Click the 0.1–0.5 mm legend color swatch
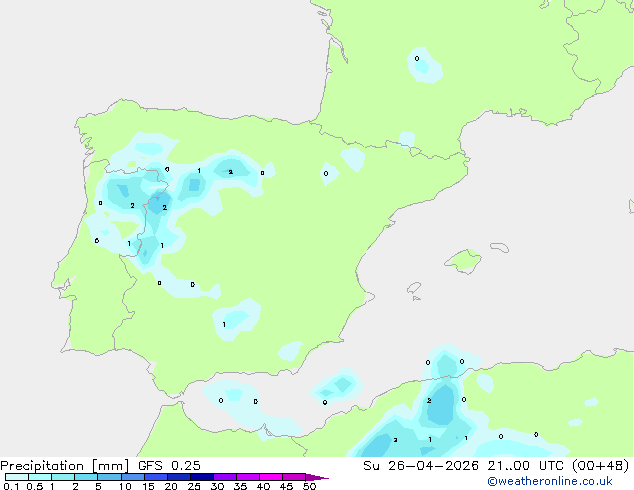 pos(17,477)
